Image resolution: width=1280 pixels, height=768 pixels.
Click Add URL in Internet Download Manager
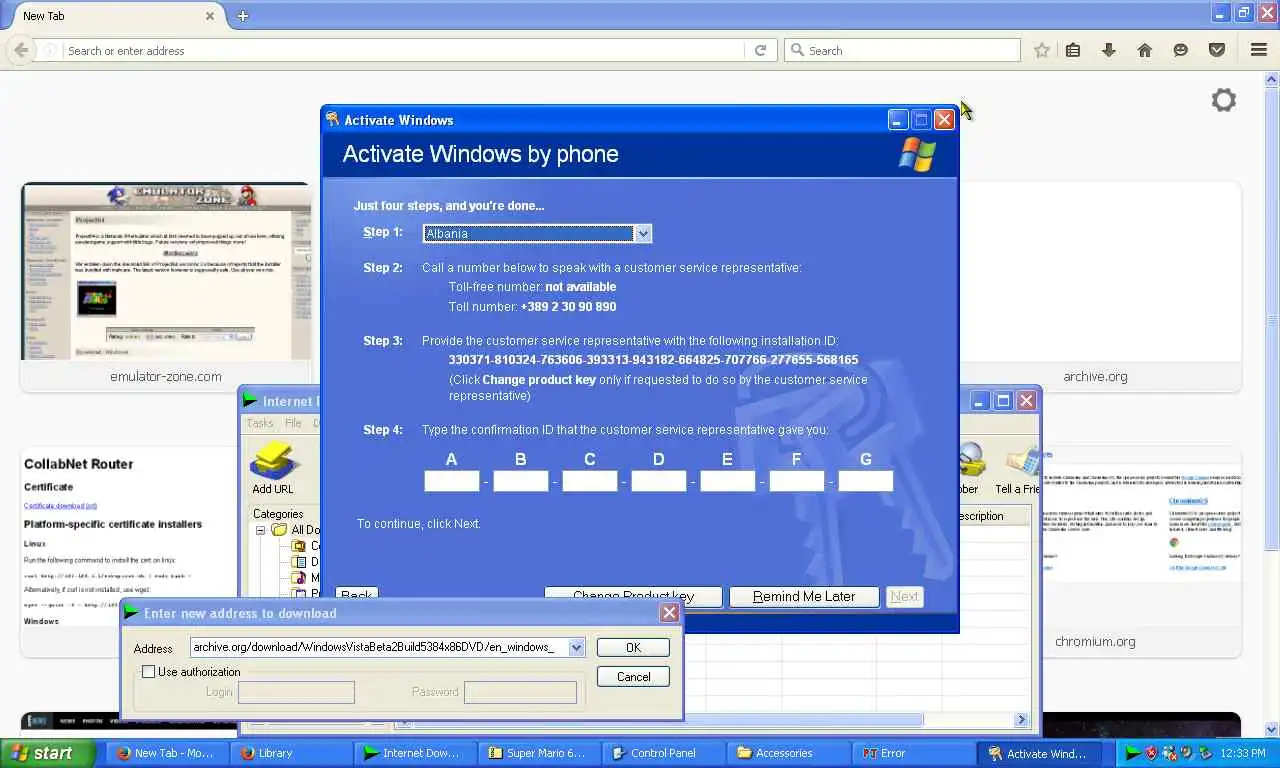tap(272, 469)
